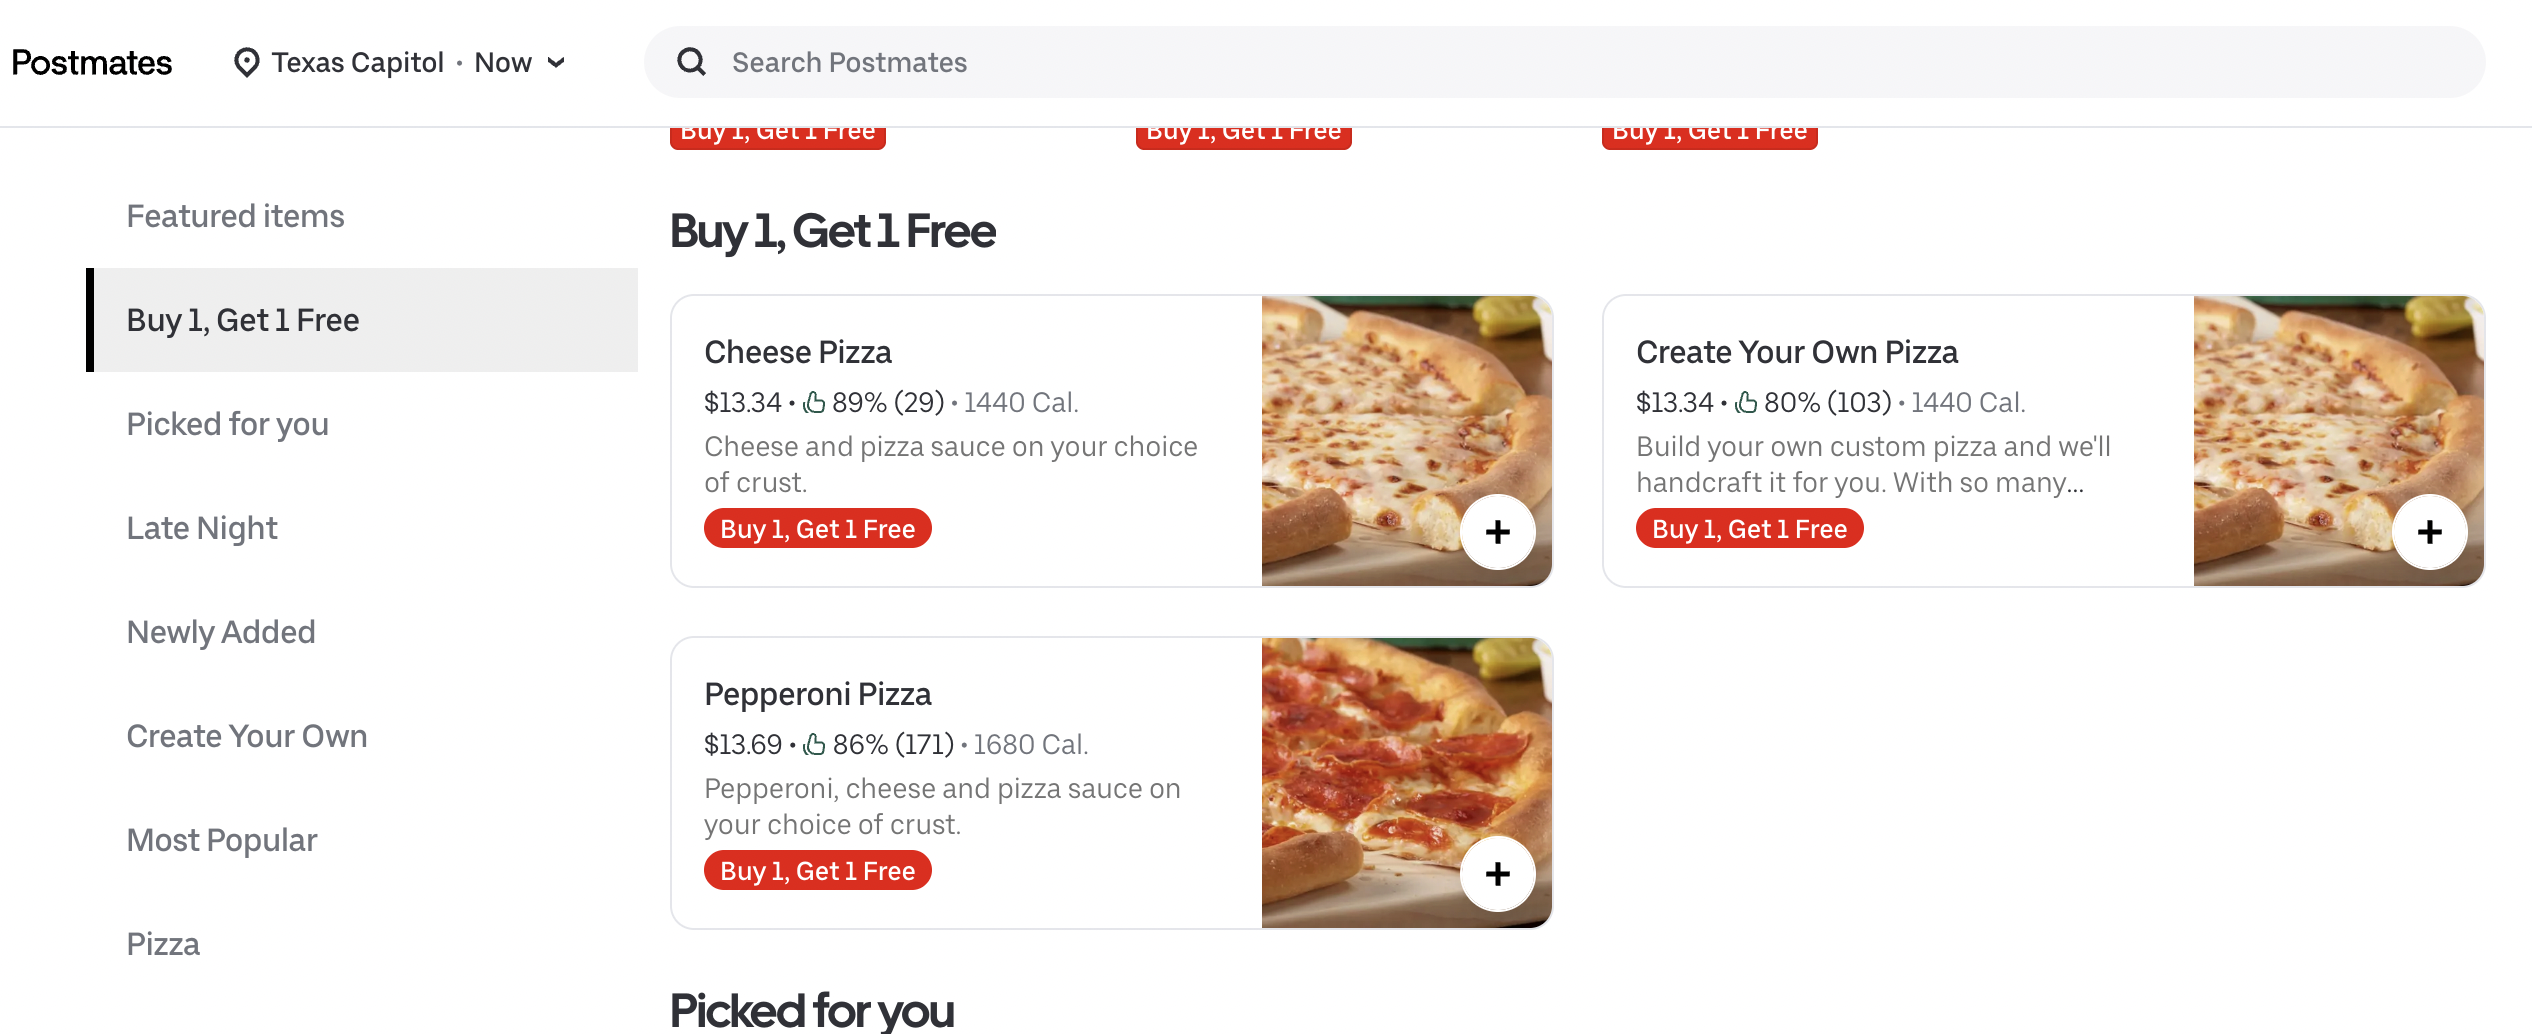This screenshot has height=1034, width=2532.
Task: Open the Postmates home logo link
Action: click(x=92, y=62)
